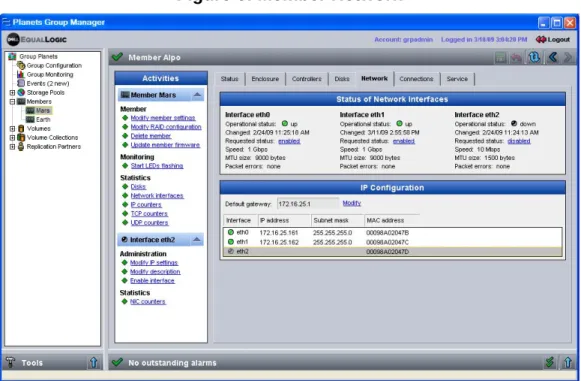
Task: Click Modify member settings link
Action: [163, 118]
